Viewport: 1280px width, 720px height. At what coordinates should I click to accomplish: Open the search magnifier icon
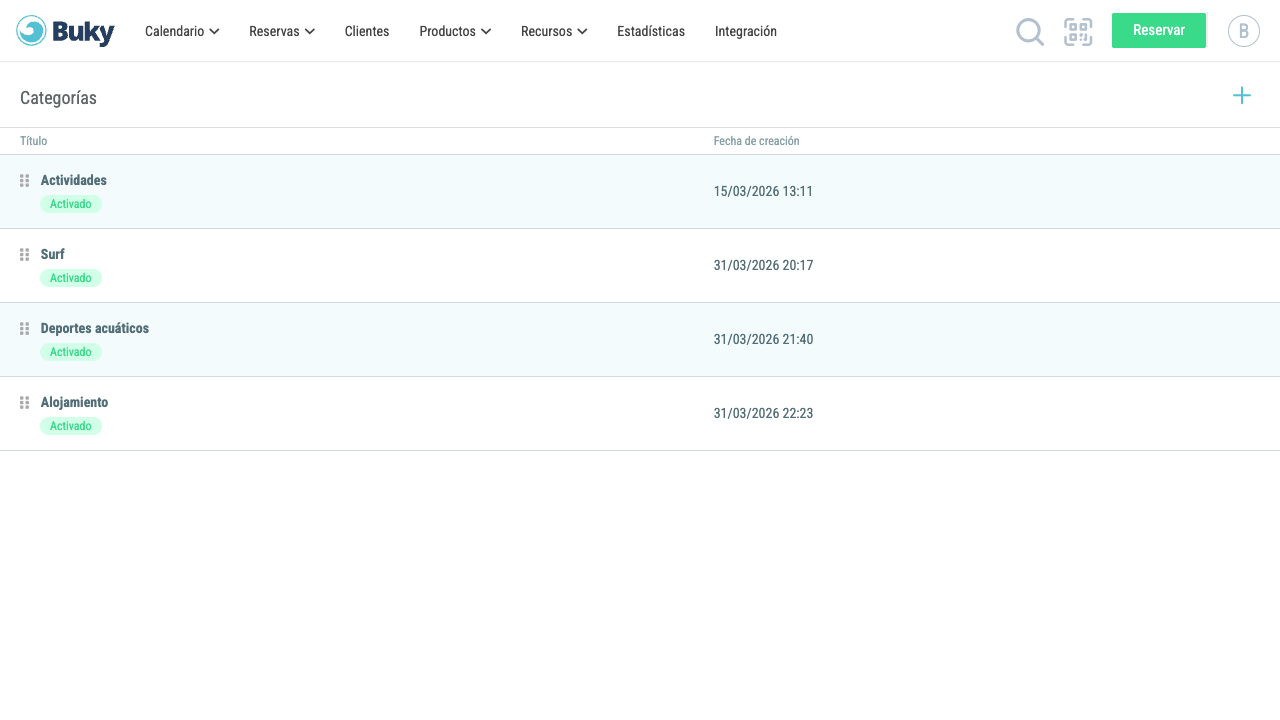pyautogui.click(x=1030, y=32)
